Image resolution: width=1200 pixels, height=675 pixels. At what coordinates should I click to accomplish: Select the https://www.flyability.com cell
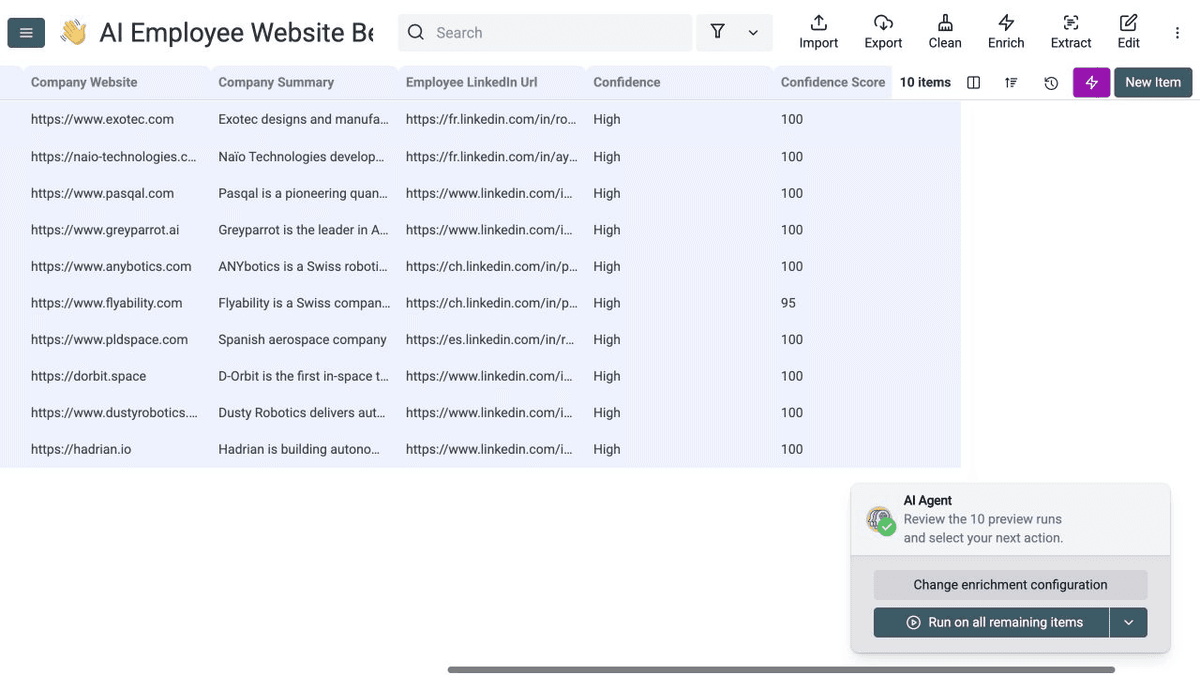click(x=107, y=302)
